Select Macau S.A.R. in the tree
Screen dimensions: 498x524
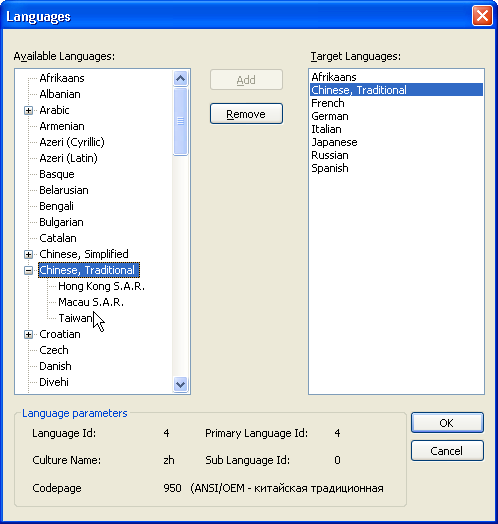point(91,302)
